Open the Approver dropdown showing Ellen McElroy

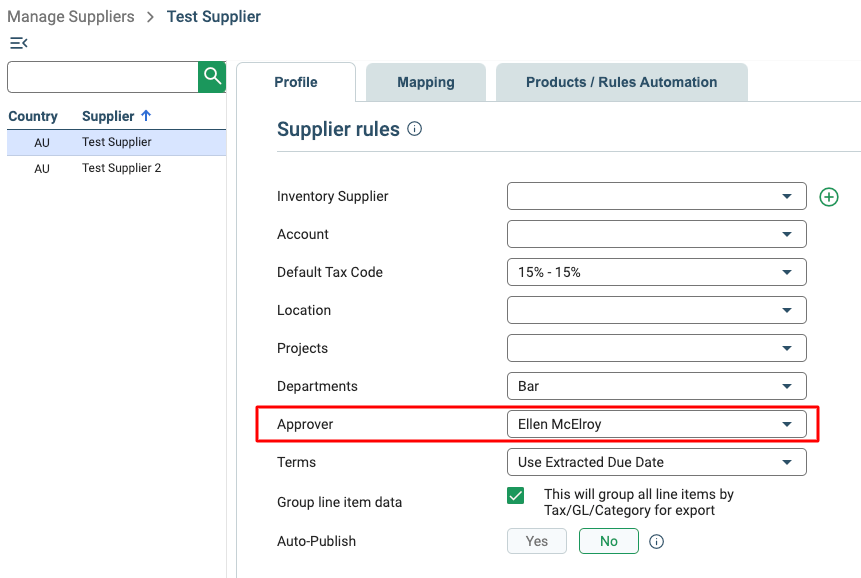point(657,424)
